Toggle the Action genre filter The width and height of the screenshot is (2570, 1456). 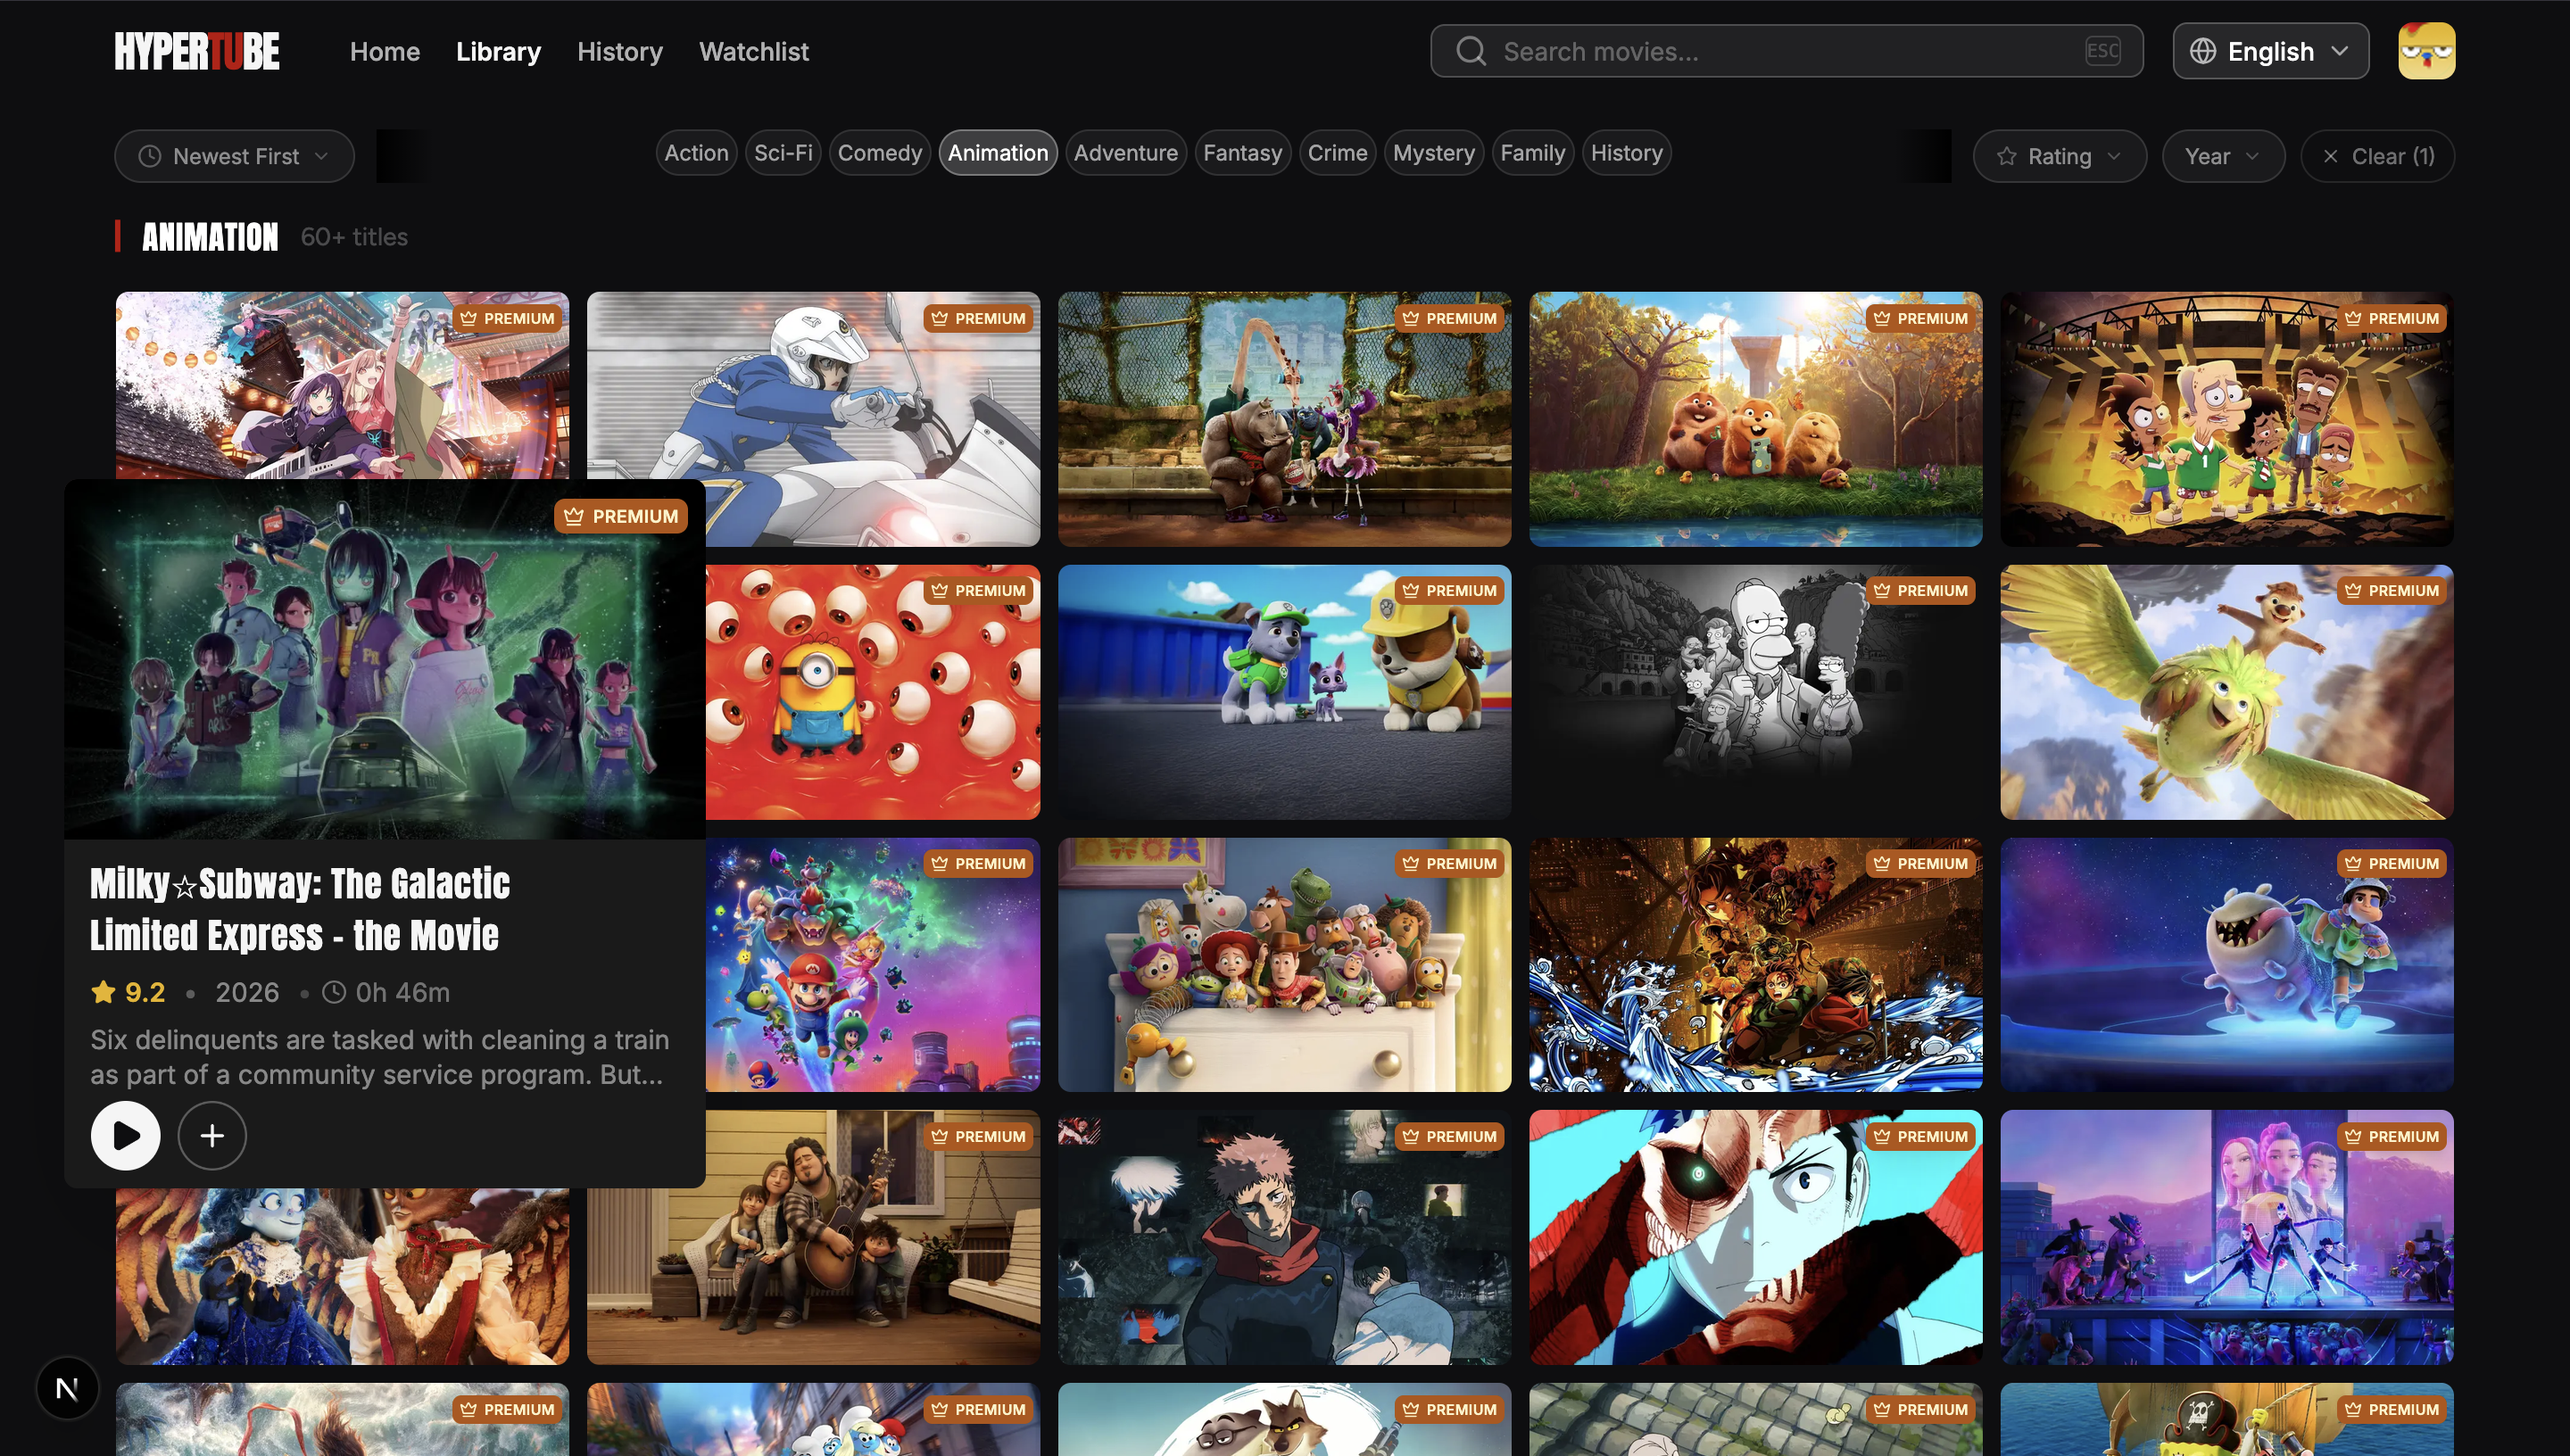(x=696, y=153)
